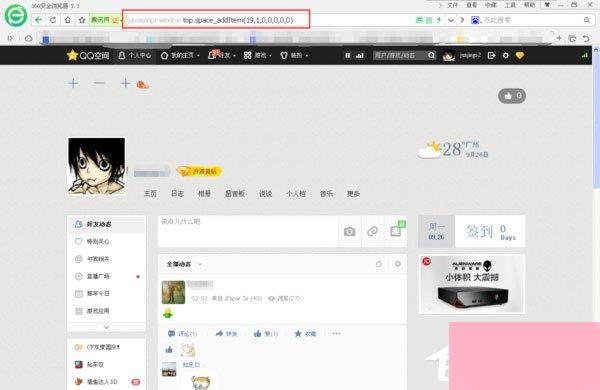The image size is (600, 390).
Task: Click the camera icon to add a photo
Action: 349,231
